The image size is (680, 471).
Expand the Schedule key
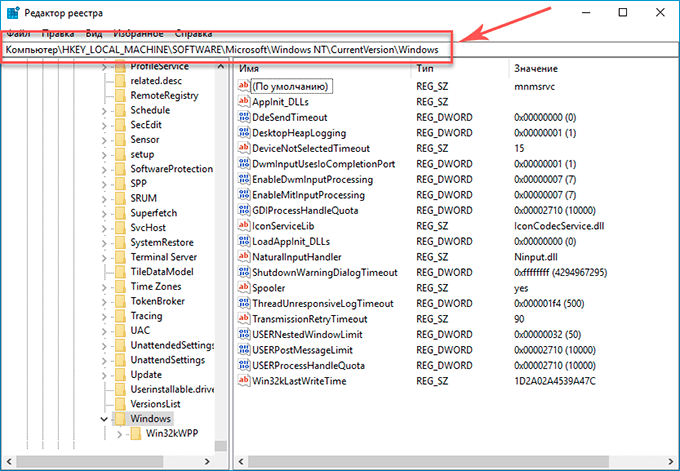104,111
